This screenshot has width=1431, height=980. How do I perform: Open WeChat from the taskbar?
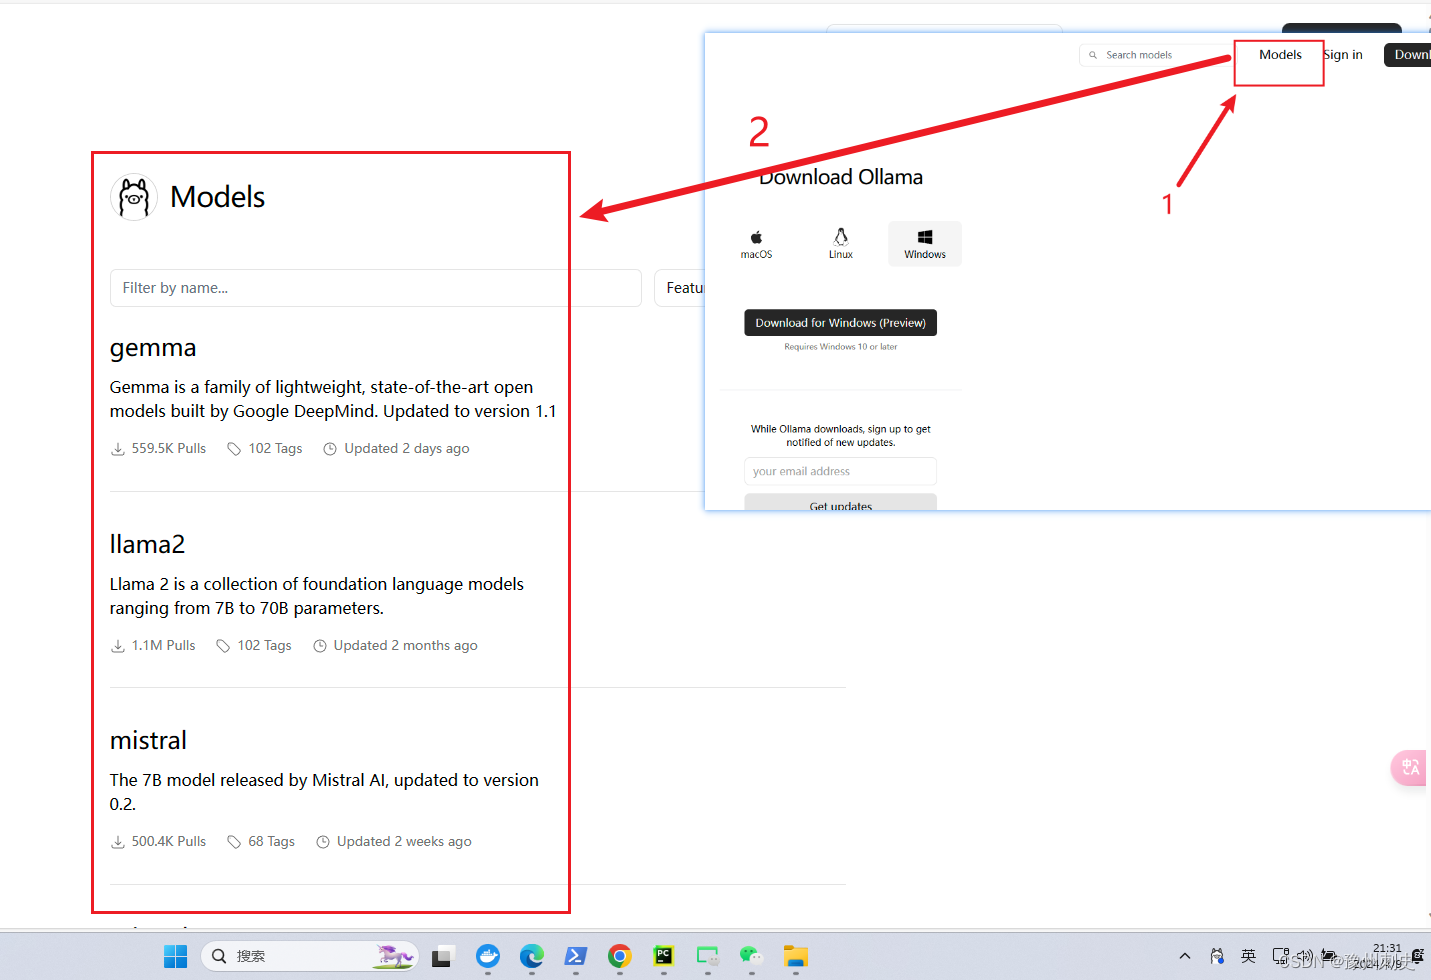751,957
